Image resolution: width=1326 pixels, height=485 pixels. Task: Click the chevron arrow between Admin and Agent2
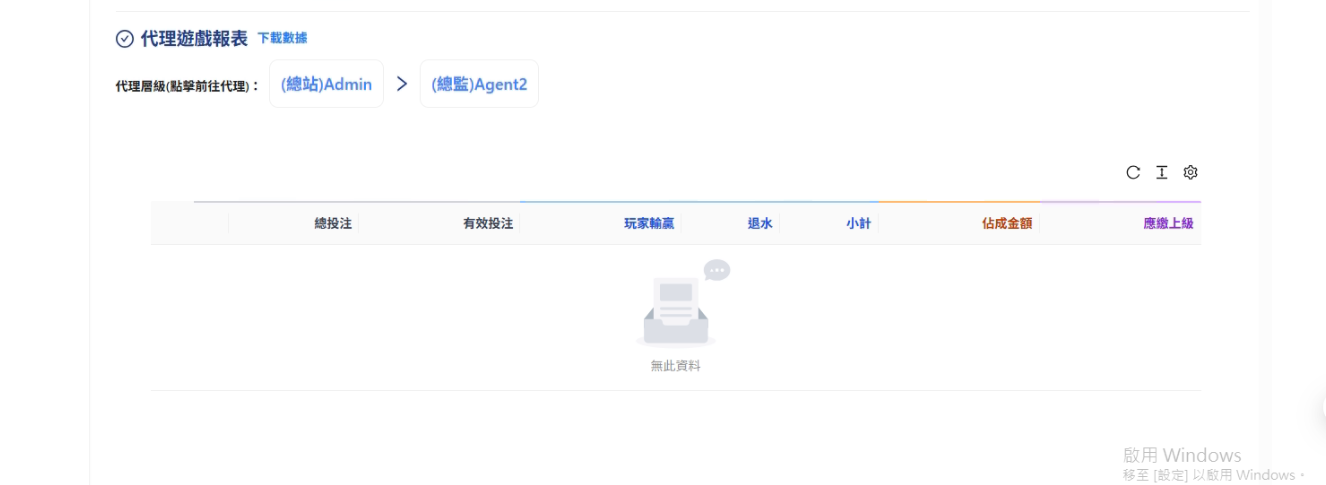click(x=402, y=84)
